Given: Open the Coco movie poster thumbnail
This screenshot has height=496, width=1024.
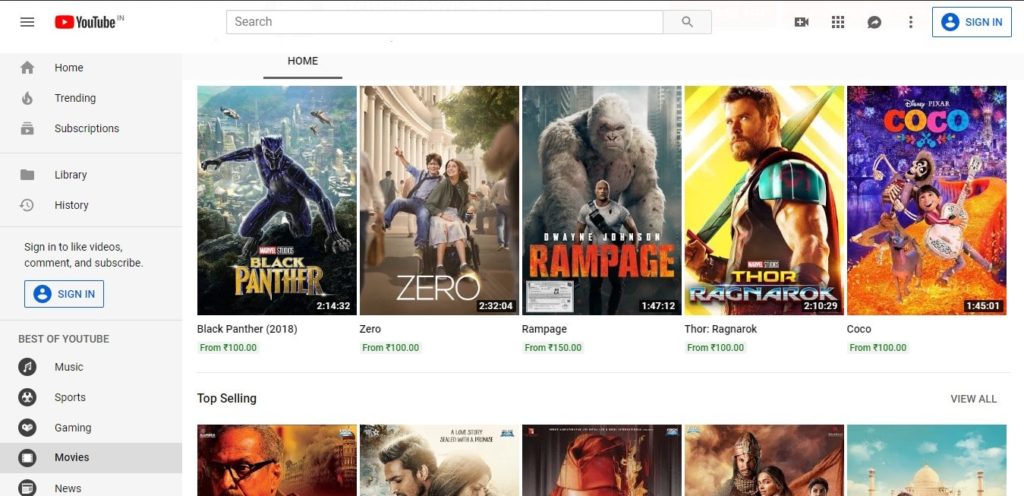Looking at the screenshot, I should point(927,200).
